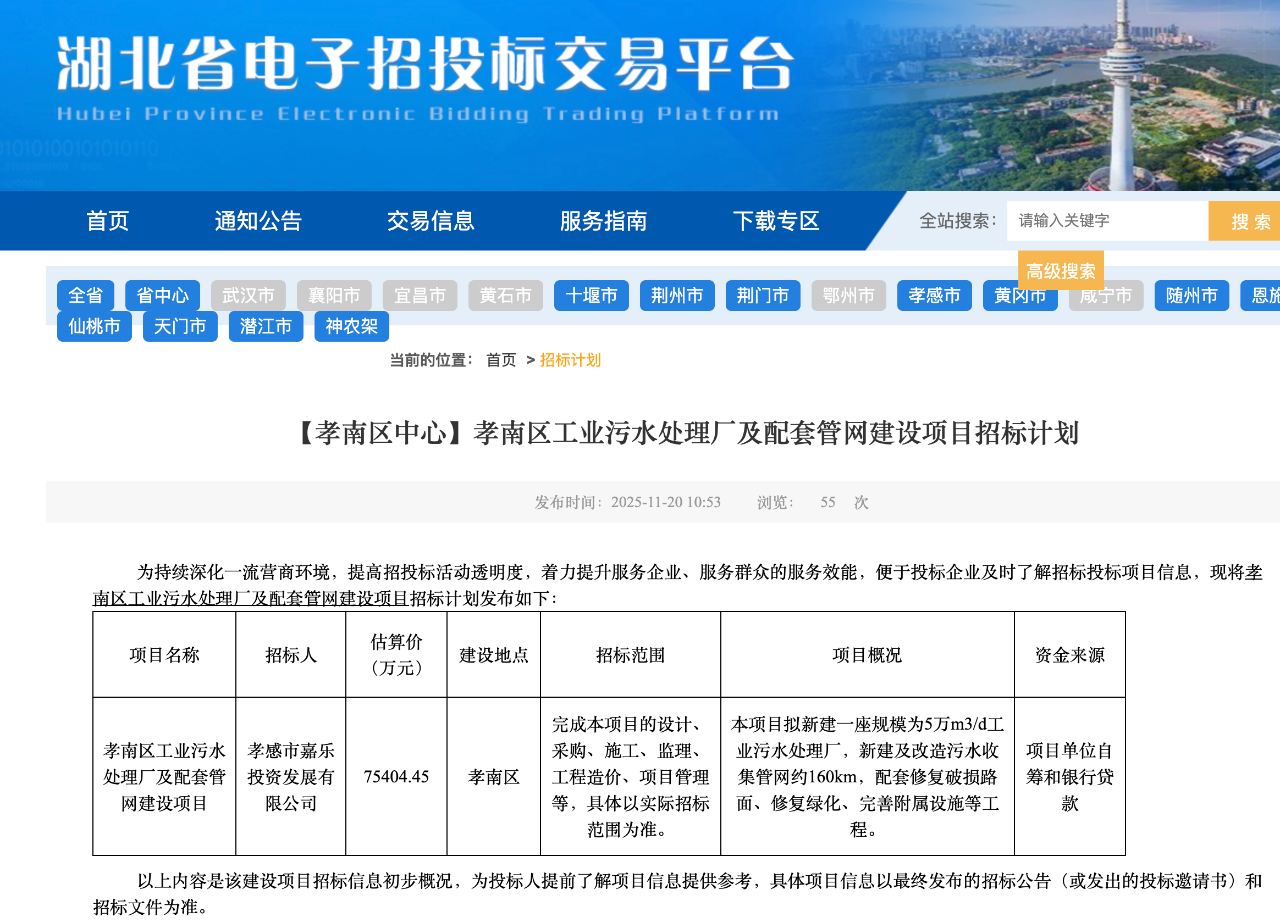Viewport: 1280px width, 923px height.
Task: Click the 首页 breadcrumb link
Action: tap(501, 360)
